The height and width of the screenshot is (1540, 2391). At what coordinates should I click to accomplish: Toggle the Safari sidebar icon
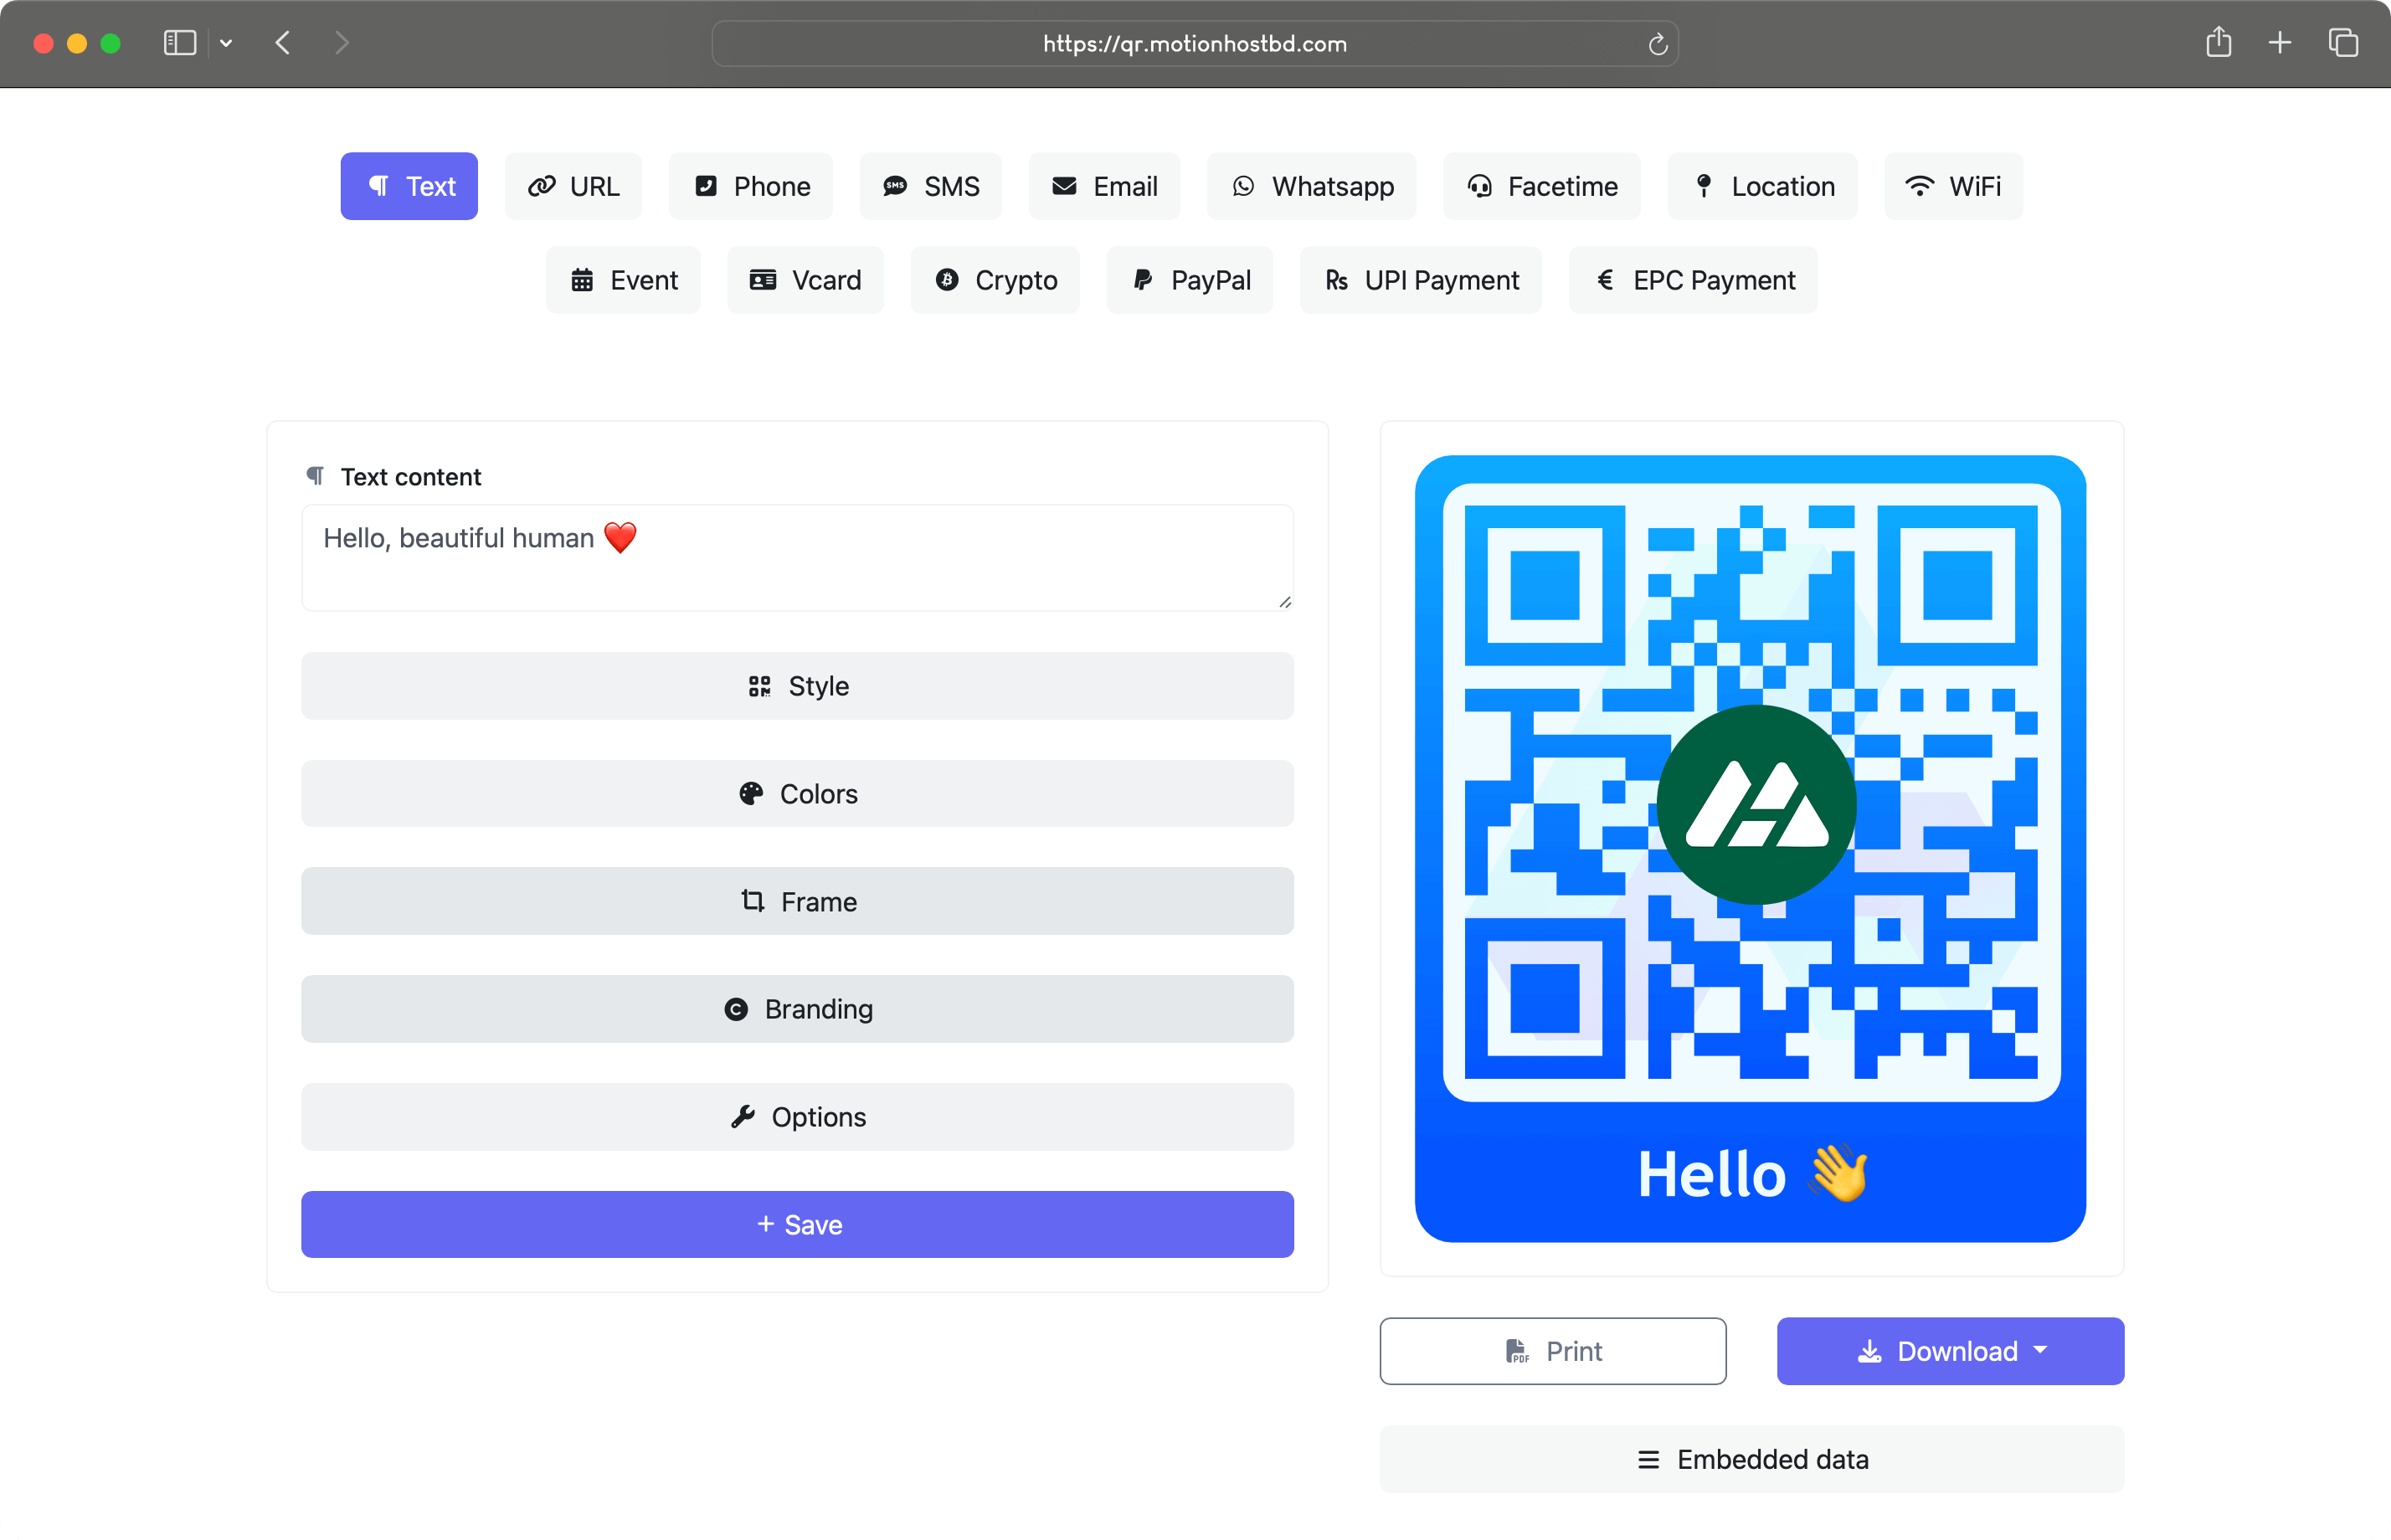click(180, 43)
